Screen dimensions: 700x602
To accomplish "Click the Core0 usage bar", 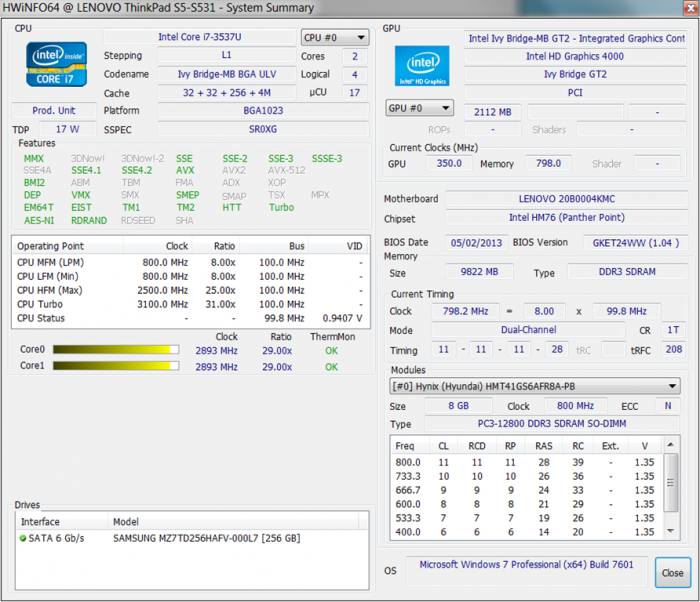I will pyautogui.click(x=115, y=350).
